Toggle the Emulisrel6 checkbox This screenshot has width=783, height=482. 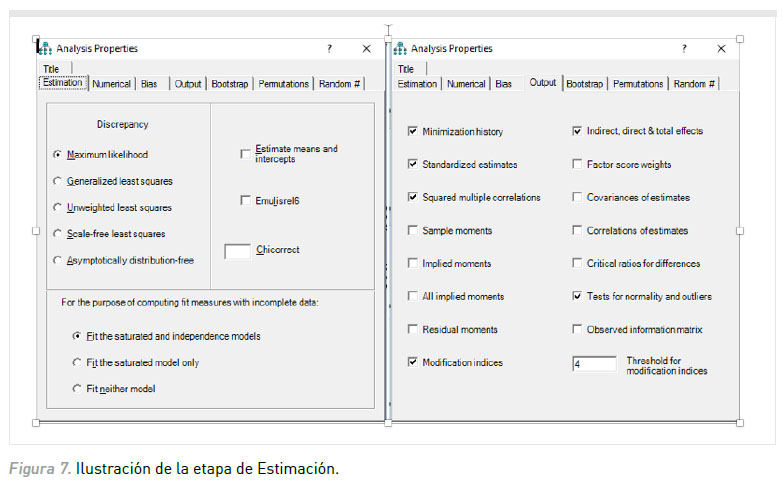click(245, 200)
